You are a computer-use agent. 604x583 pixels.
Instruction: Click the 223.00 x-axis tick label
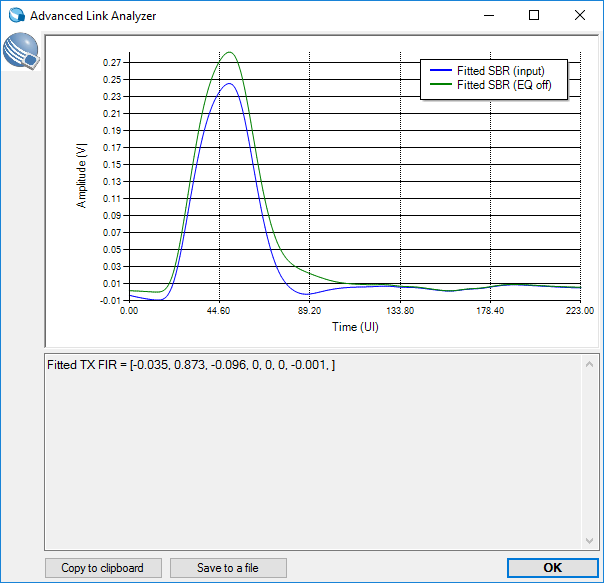[x=580, y=311]
